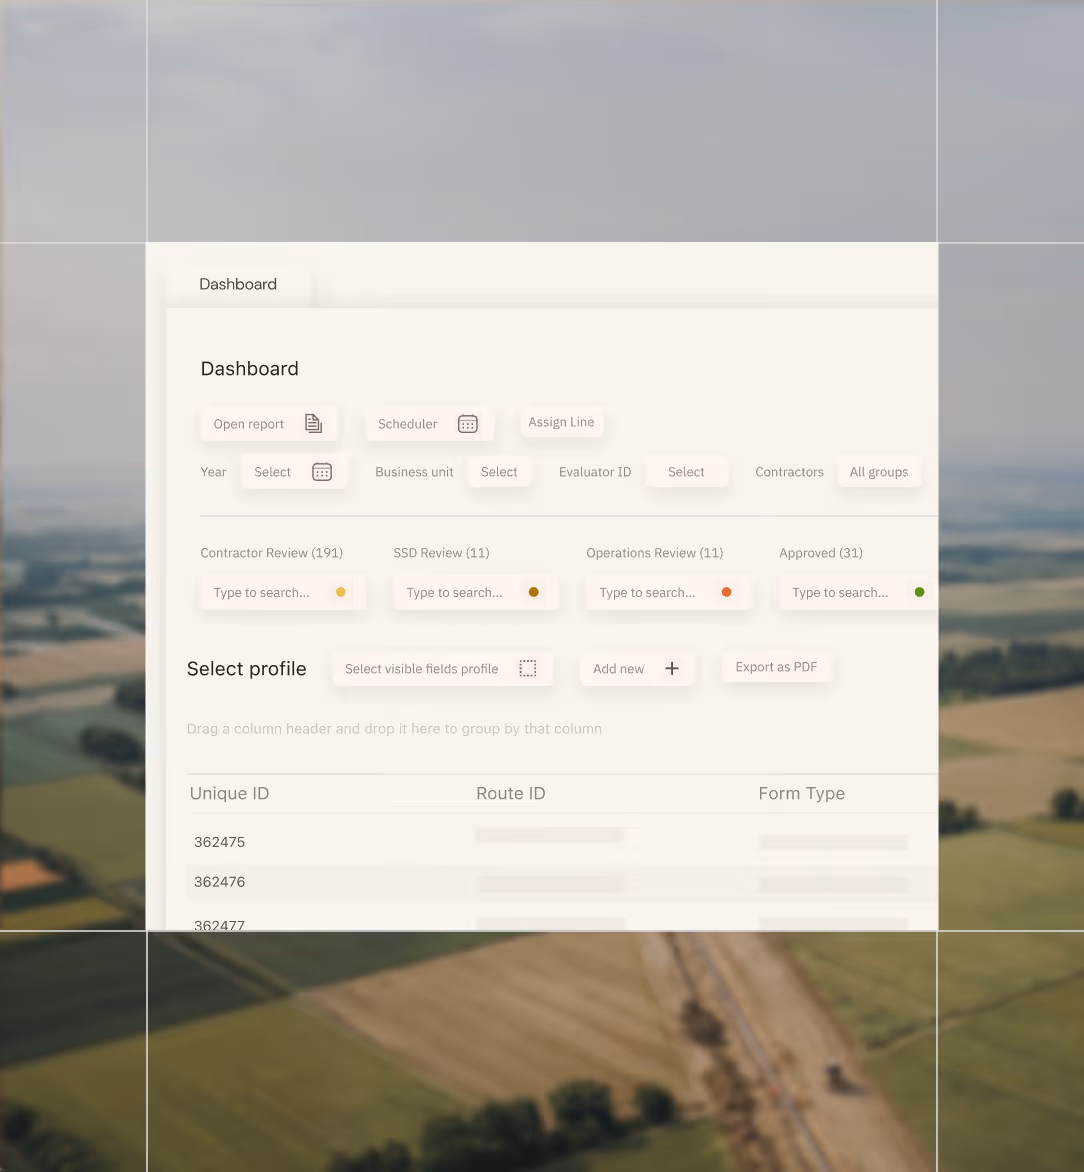This screenshot has height=1172, width=1084.
Task: Select row with Unique ID 362476
Action: click(562, 882)
